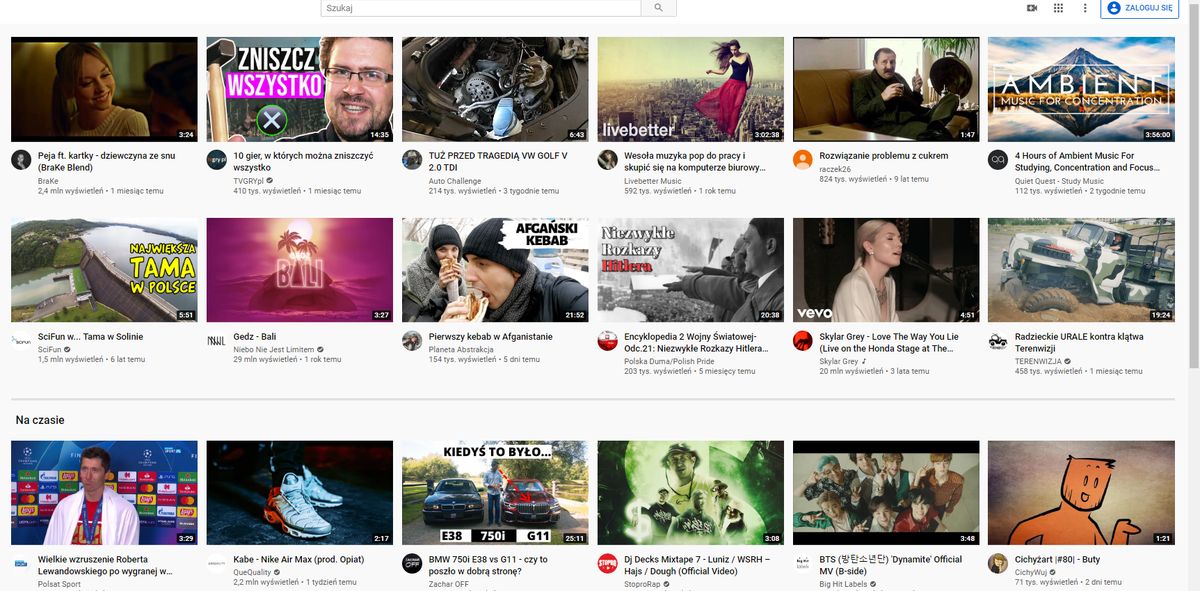Screen dimensions: 1200x591
Task: Open BraKe channel avatar
Action: click(21, 160)
